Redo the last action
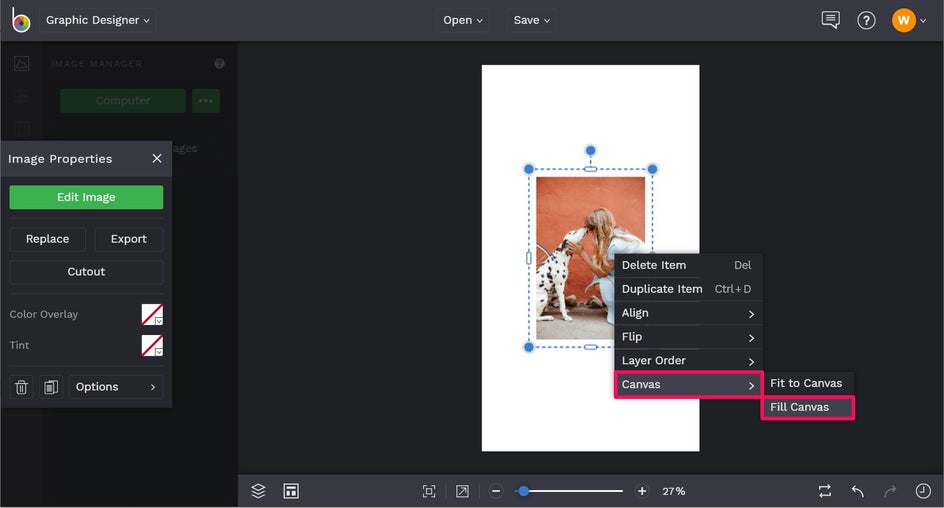944x508 pixels. coord(890,491)
